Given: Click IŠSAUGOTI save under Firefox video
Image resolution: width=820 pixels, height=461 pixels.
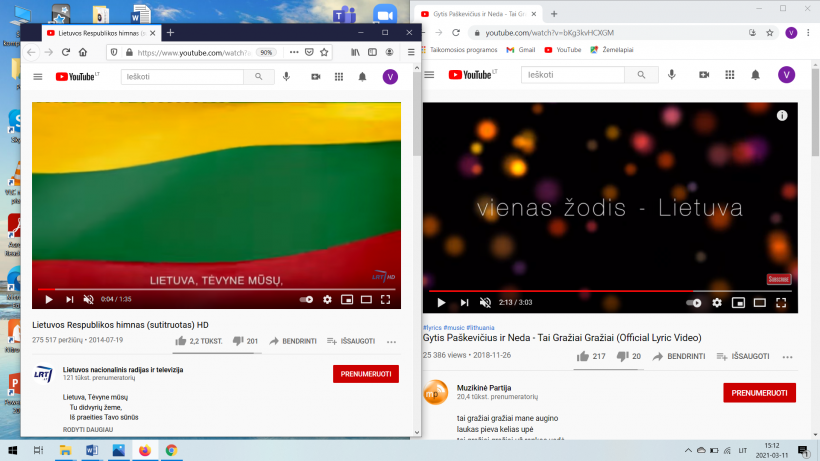Looking at the screenshot, I should [351, 341].
